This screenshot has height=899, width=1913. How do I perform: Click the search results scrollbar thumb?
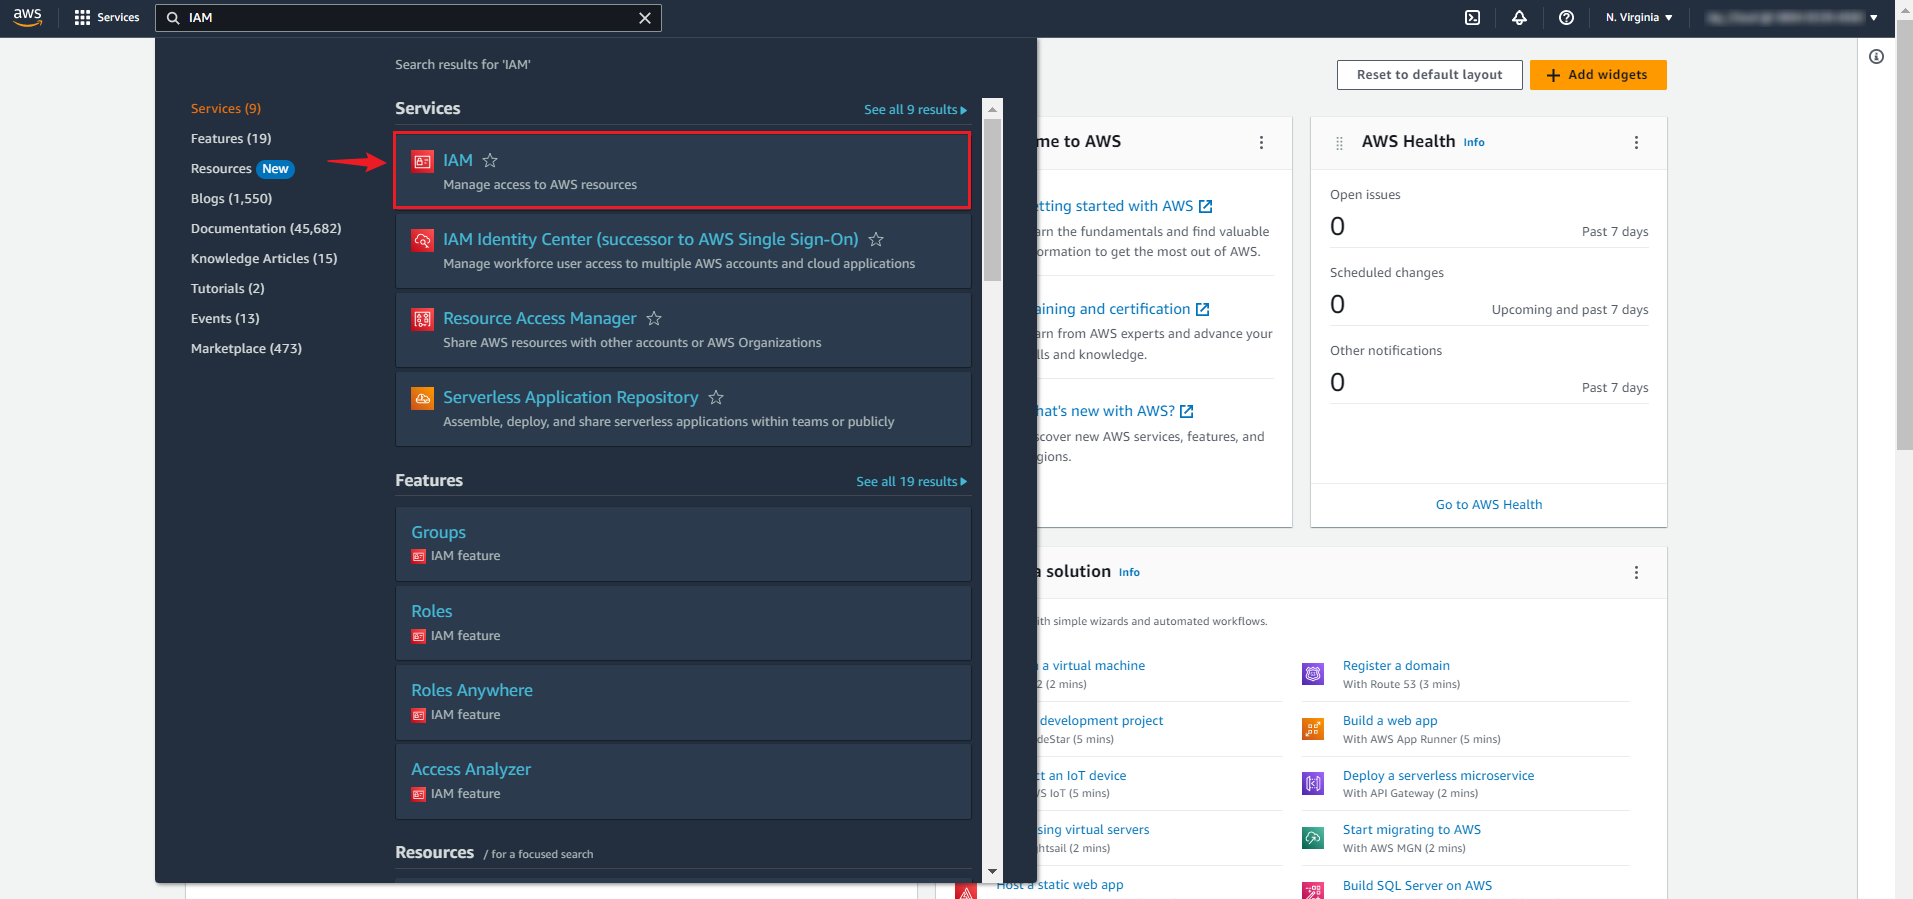click(992, 200)
